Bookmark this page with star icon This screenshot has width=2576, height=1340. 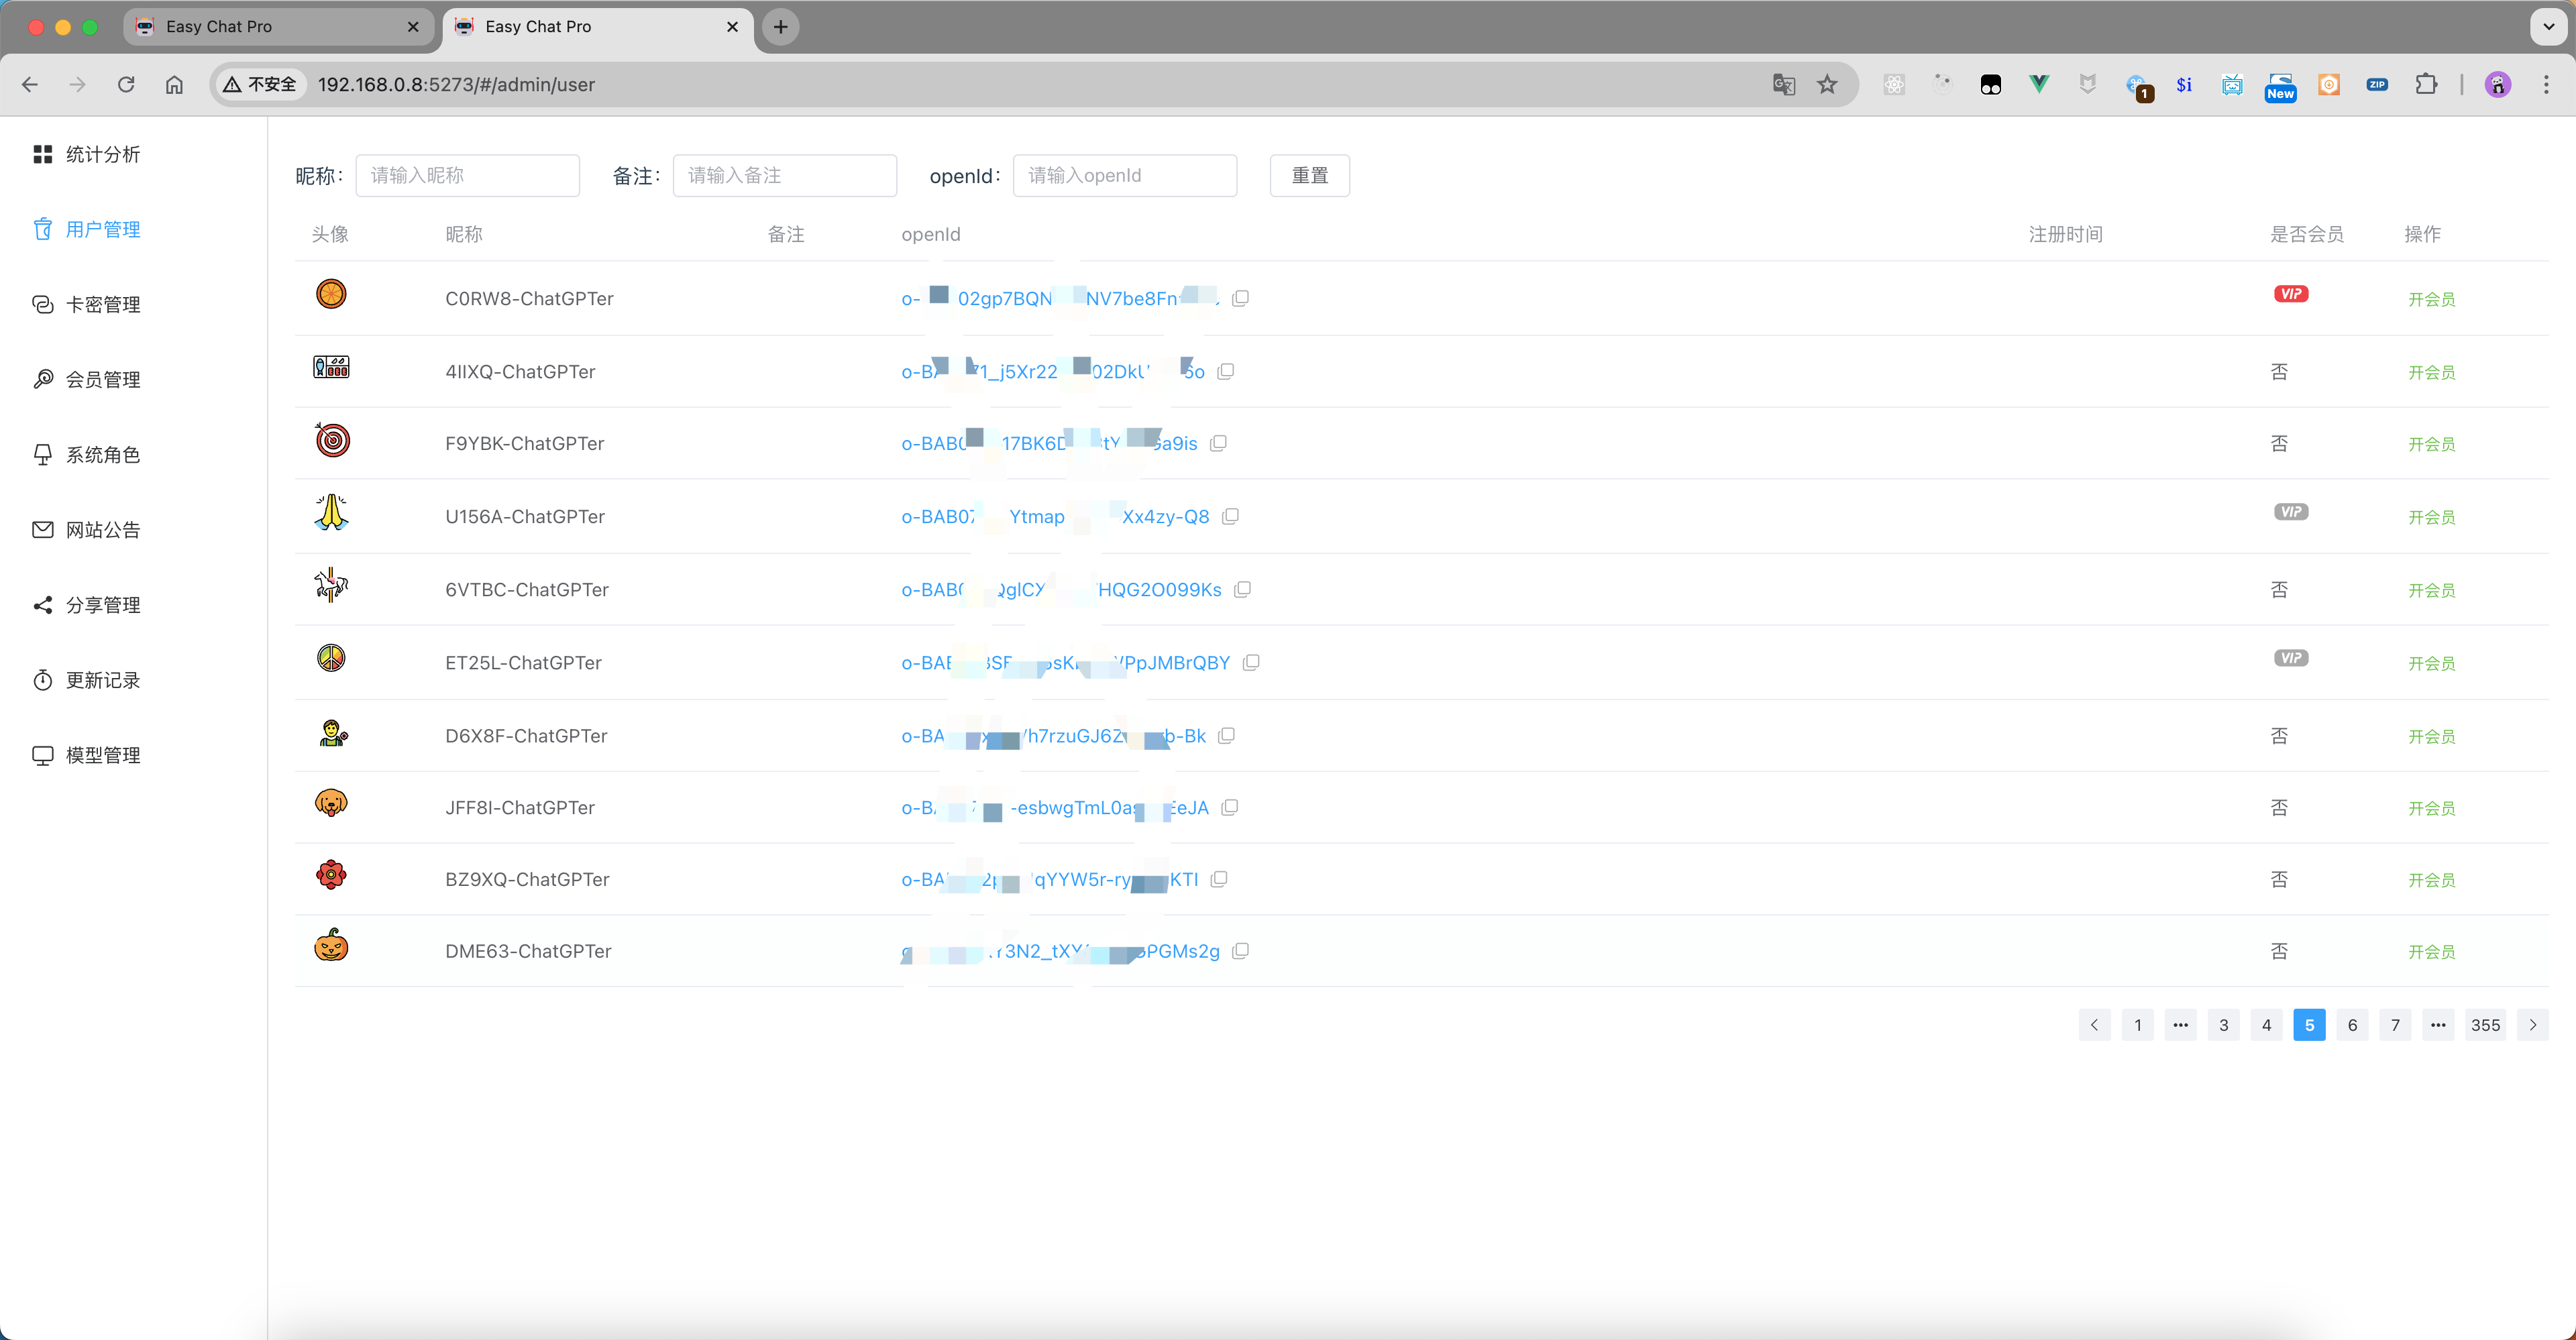tap(1827, 85)
